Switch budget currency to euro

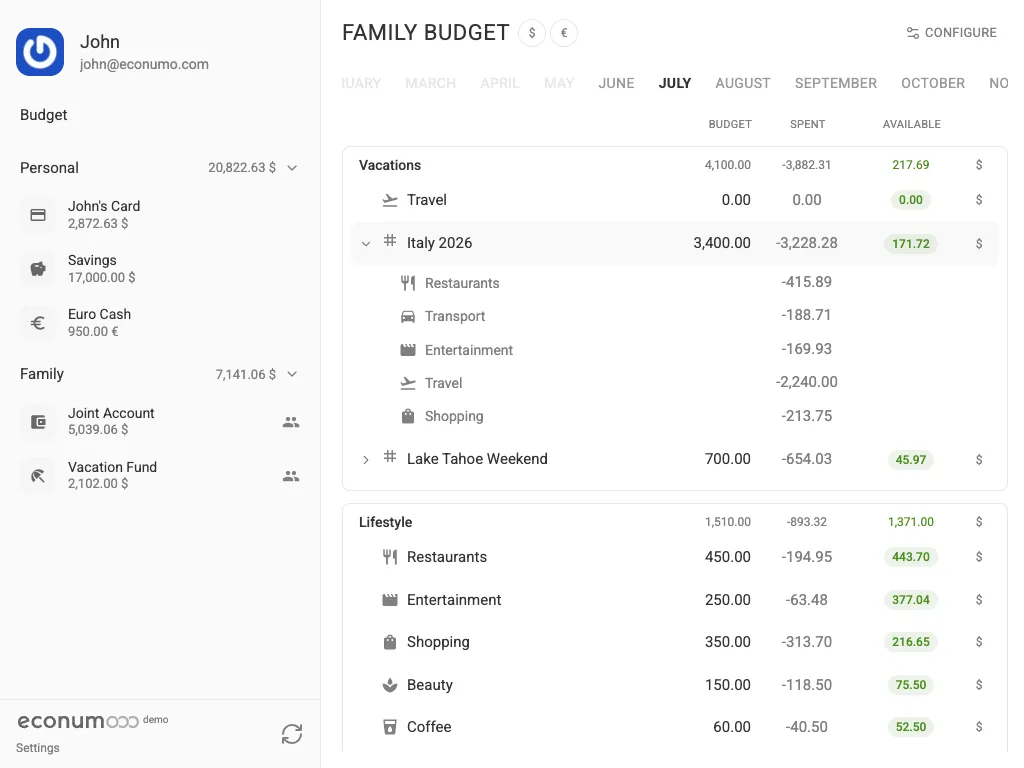[x=564, y=33]
